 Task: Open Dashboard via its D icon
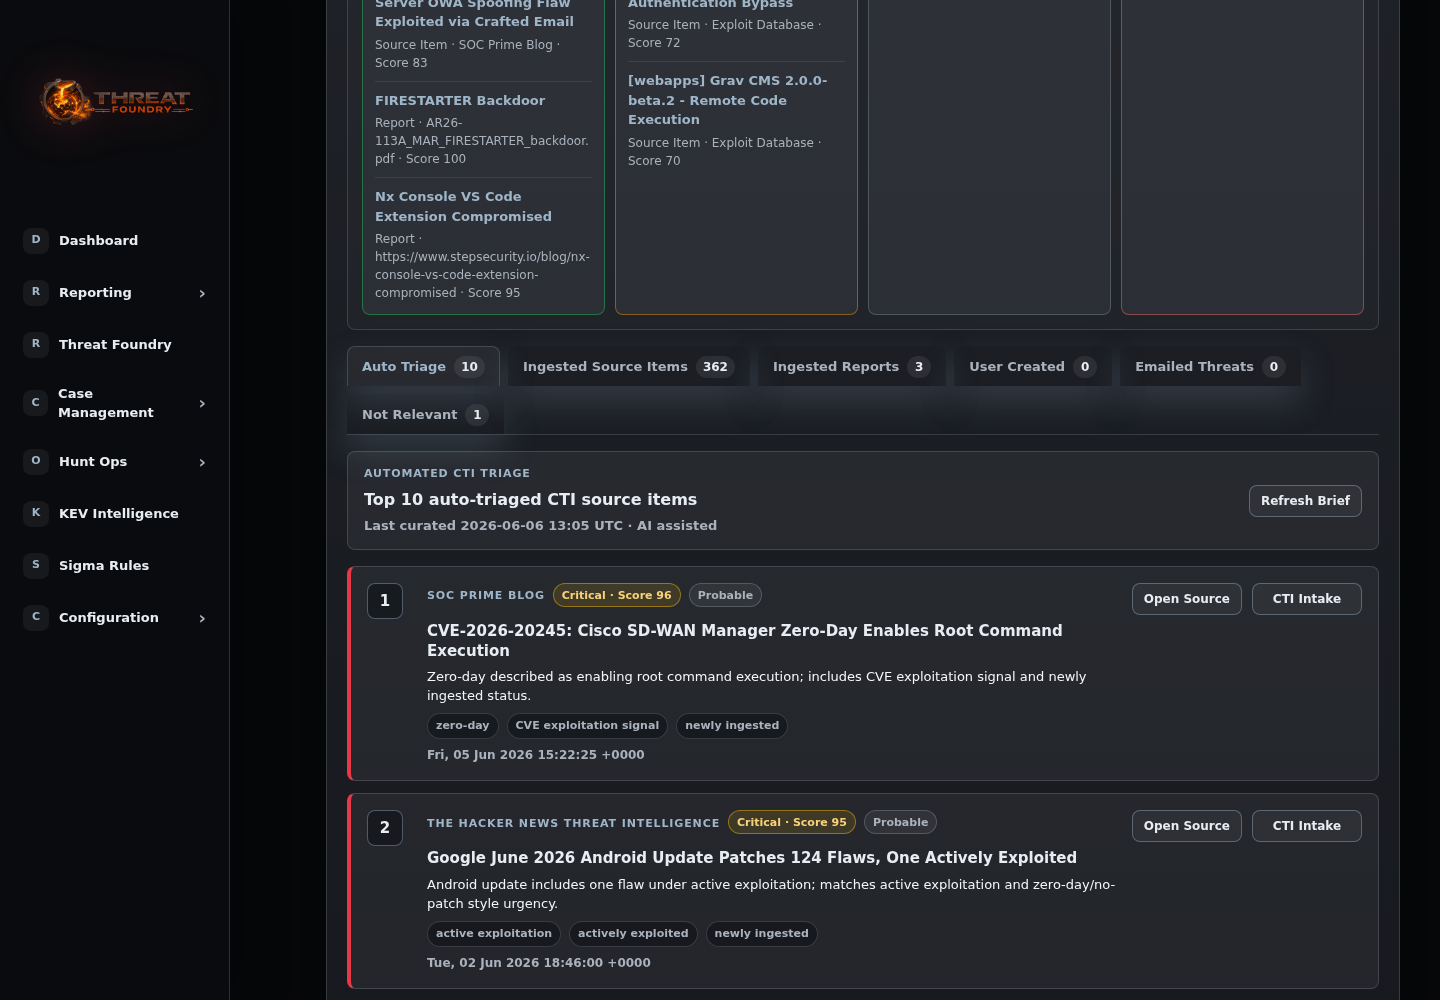click(x=36, y=240)
